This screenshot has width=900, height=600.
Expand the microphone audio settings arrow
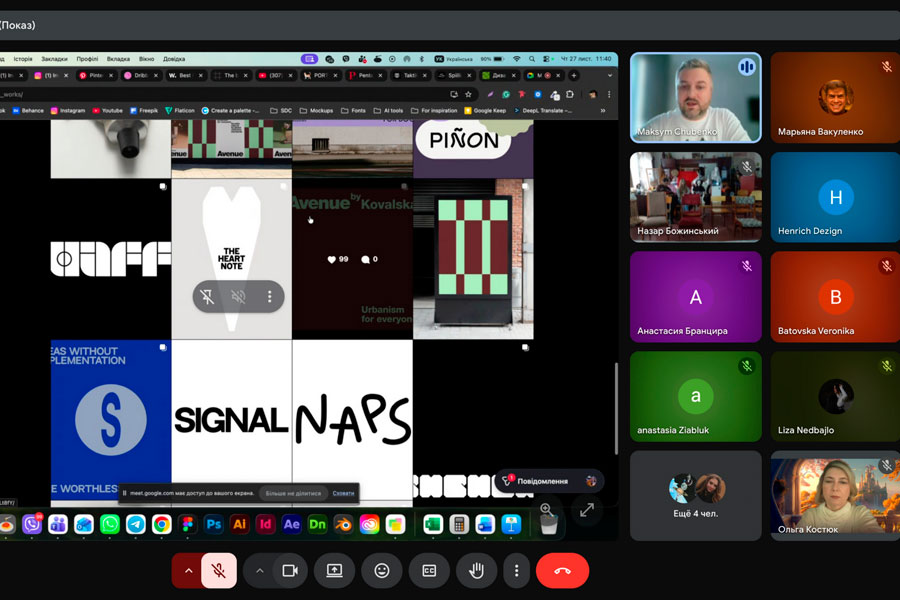pyautogui.click(x=186, y=570)
